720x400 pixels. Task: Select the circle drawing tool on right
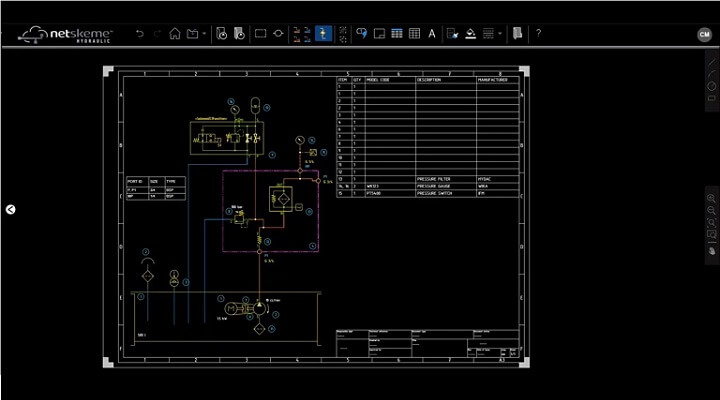(711, 86)
